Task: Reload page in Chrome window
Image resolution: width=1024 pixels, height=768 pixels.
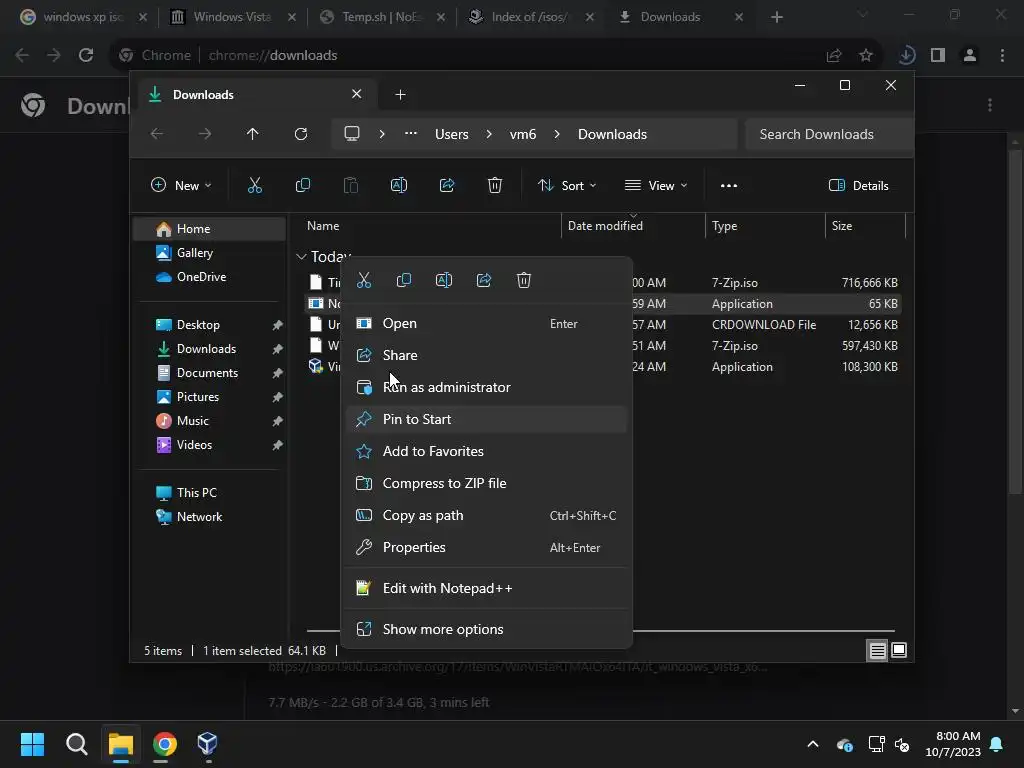Action: tap(86, 56)
